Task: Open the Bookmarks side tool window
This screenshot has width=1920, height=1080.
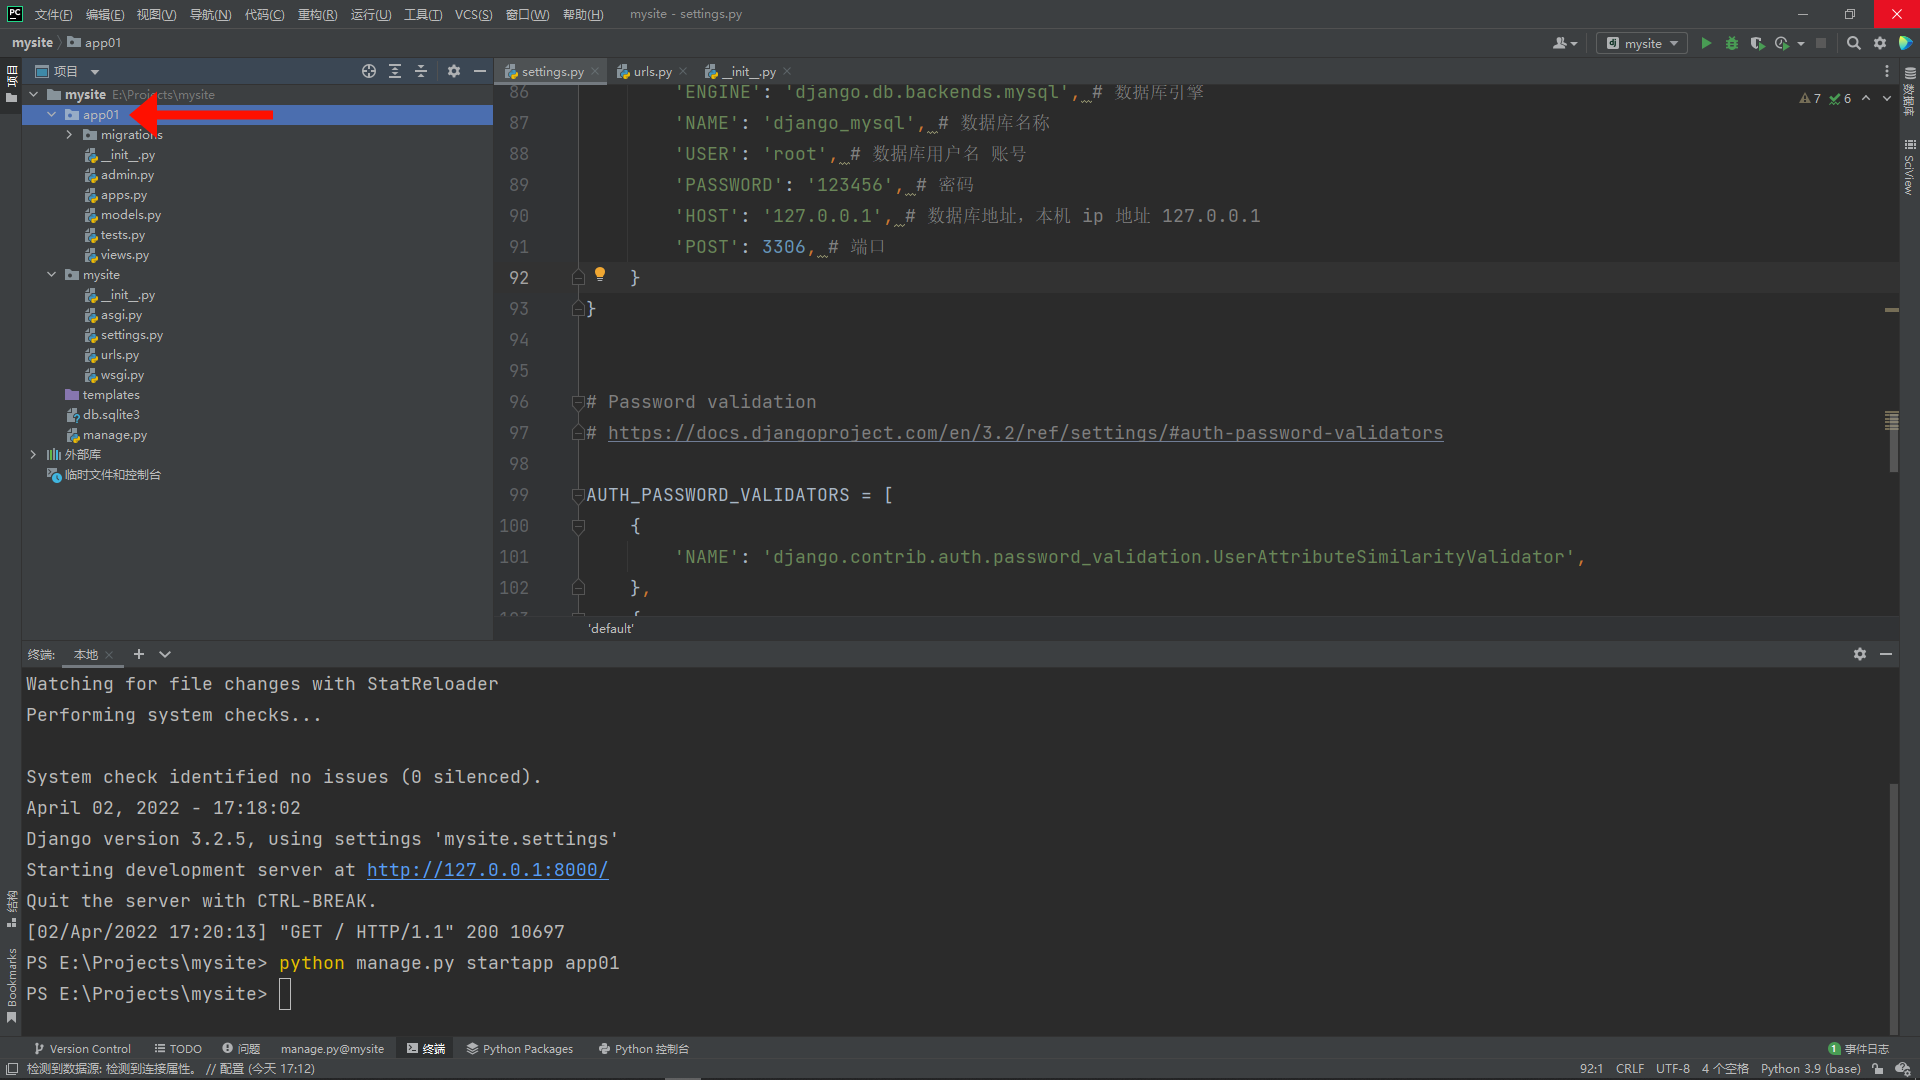Action: click(11, 985)
